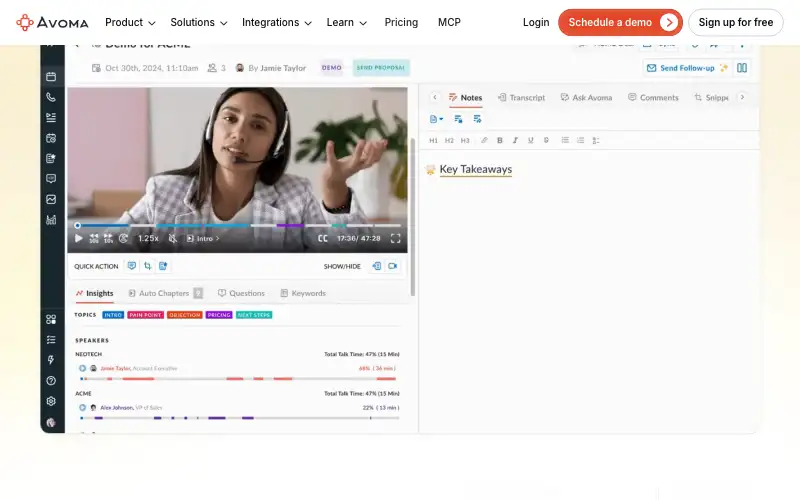Click the purple segment on video progress bar
This screenshot has width=800, height=500.
[290, 225]
